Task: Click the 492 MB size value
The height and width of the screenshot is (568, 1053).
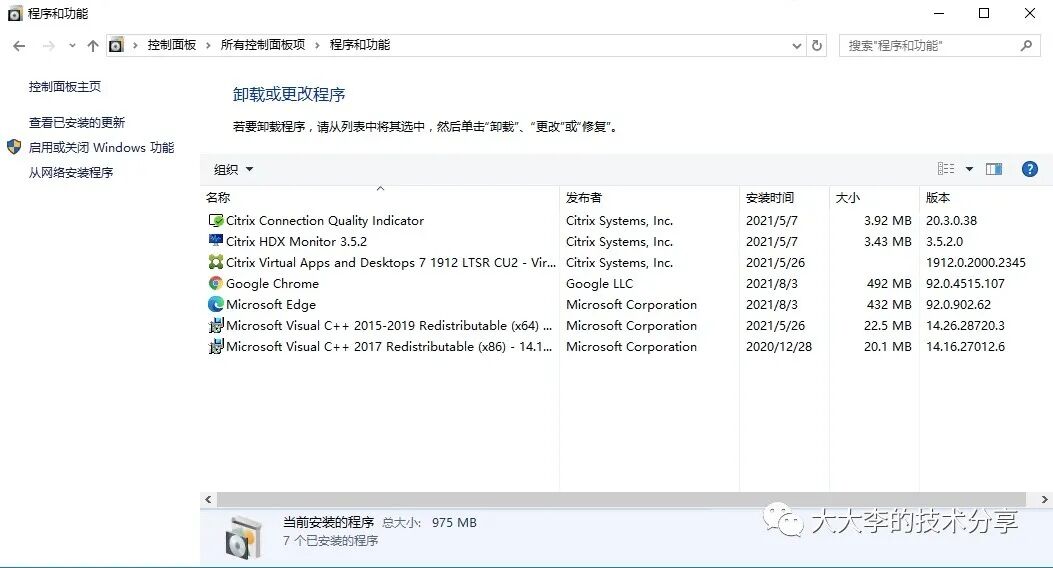Action: click(889, 283)
